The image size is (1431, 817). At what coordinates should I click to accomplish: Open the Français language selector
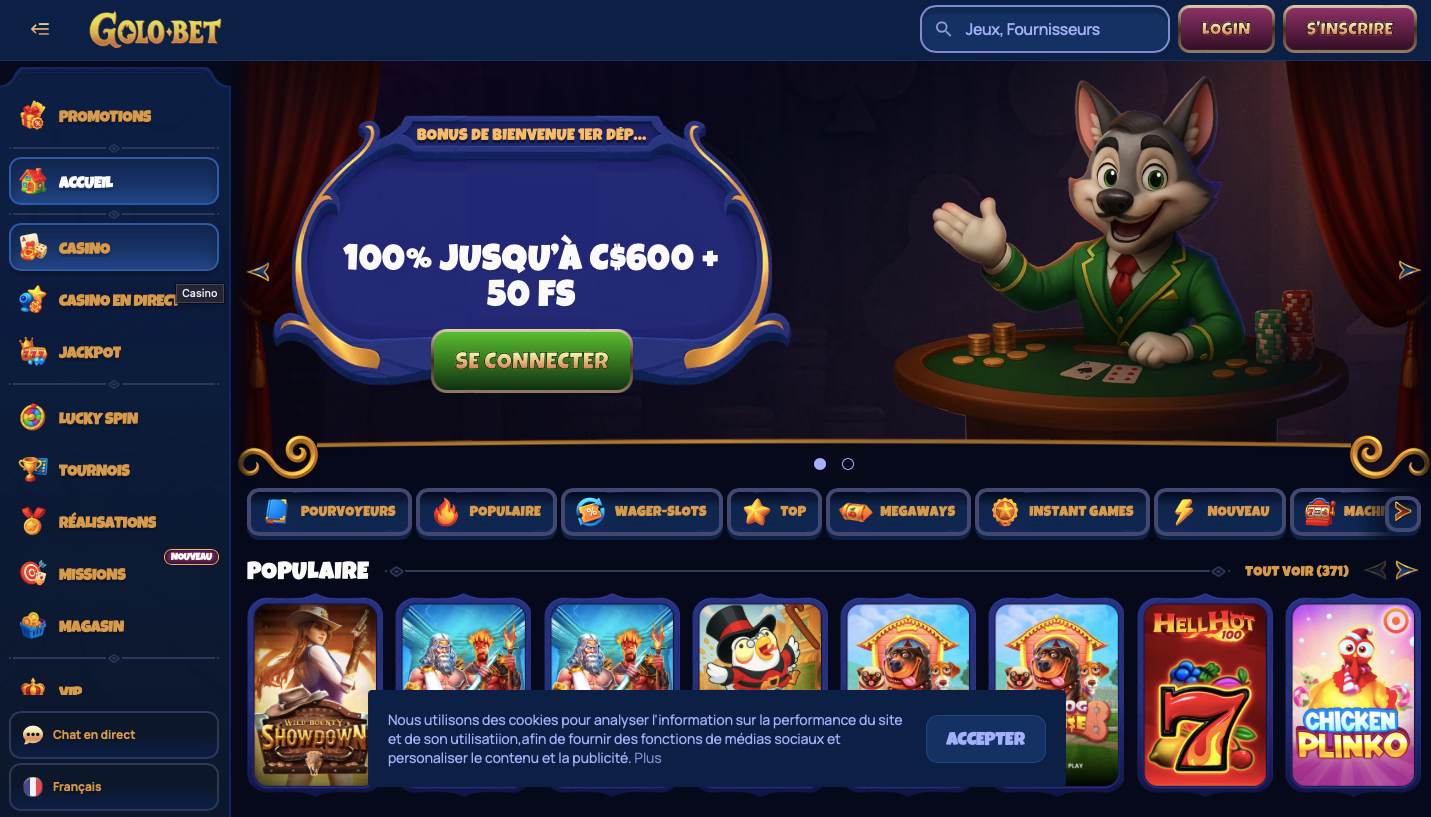pos(114,787)
